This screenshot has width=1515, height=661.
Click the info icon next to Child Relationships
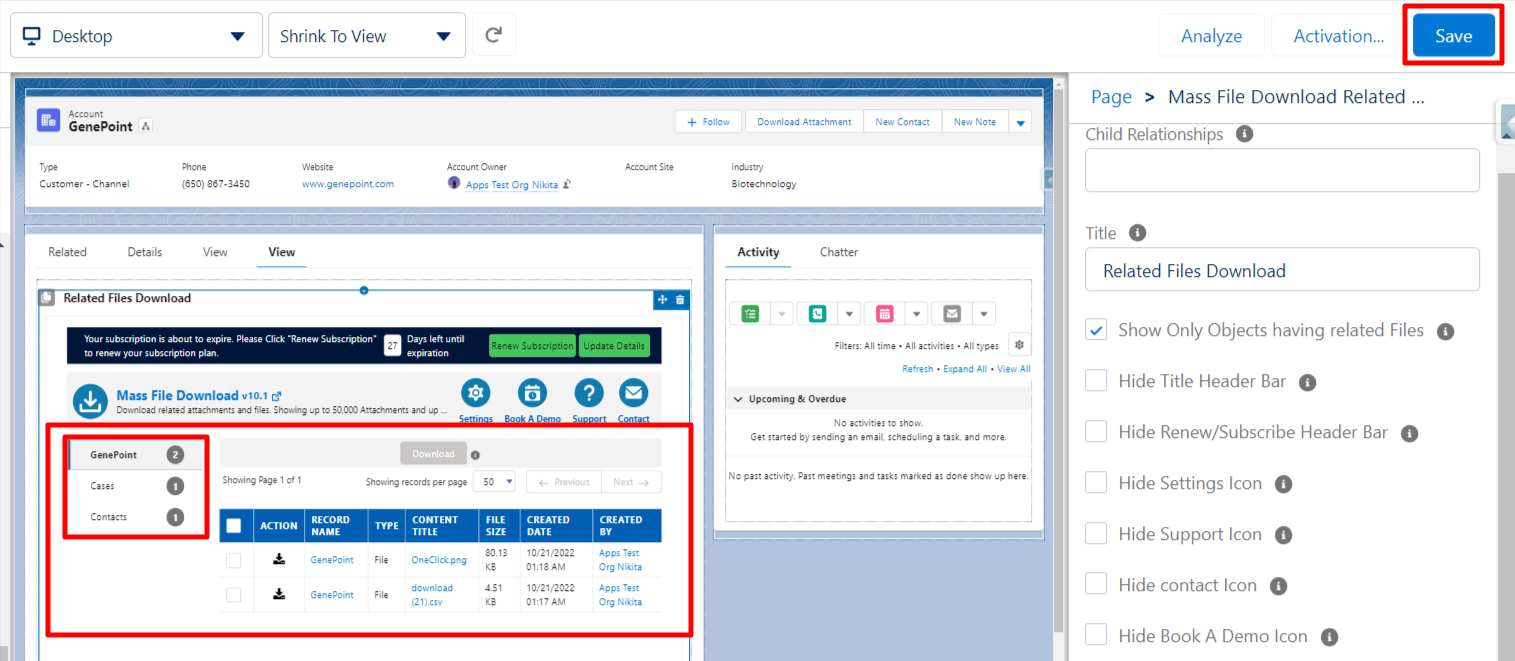coord(1244,134)
